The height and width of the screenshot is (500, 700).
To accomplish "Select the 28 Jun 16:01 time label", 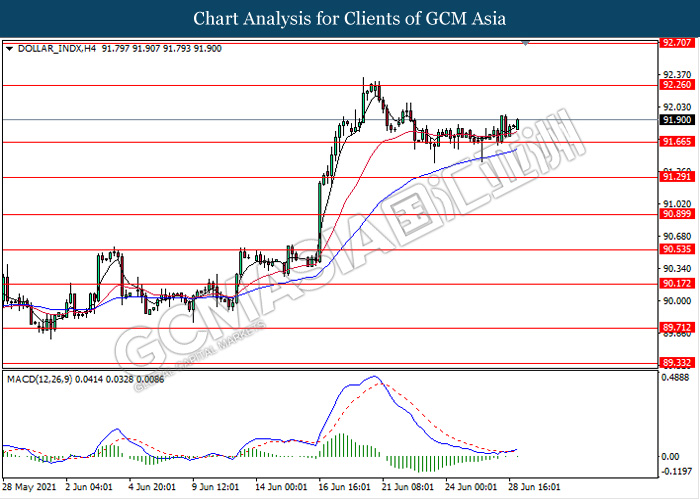I will 534,487.
